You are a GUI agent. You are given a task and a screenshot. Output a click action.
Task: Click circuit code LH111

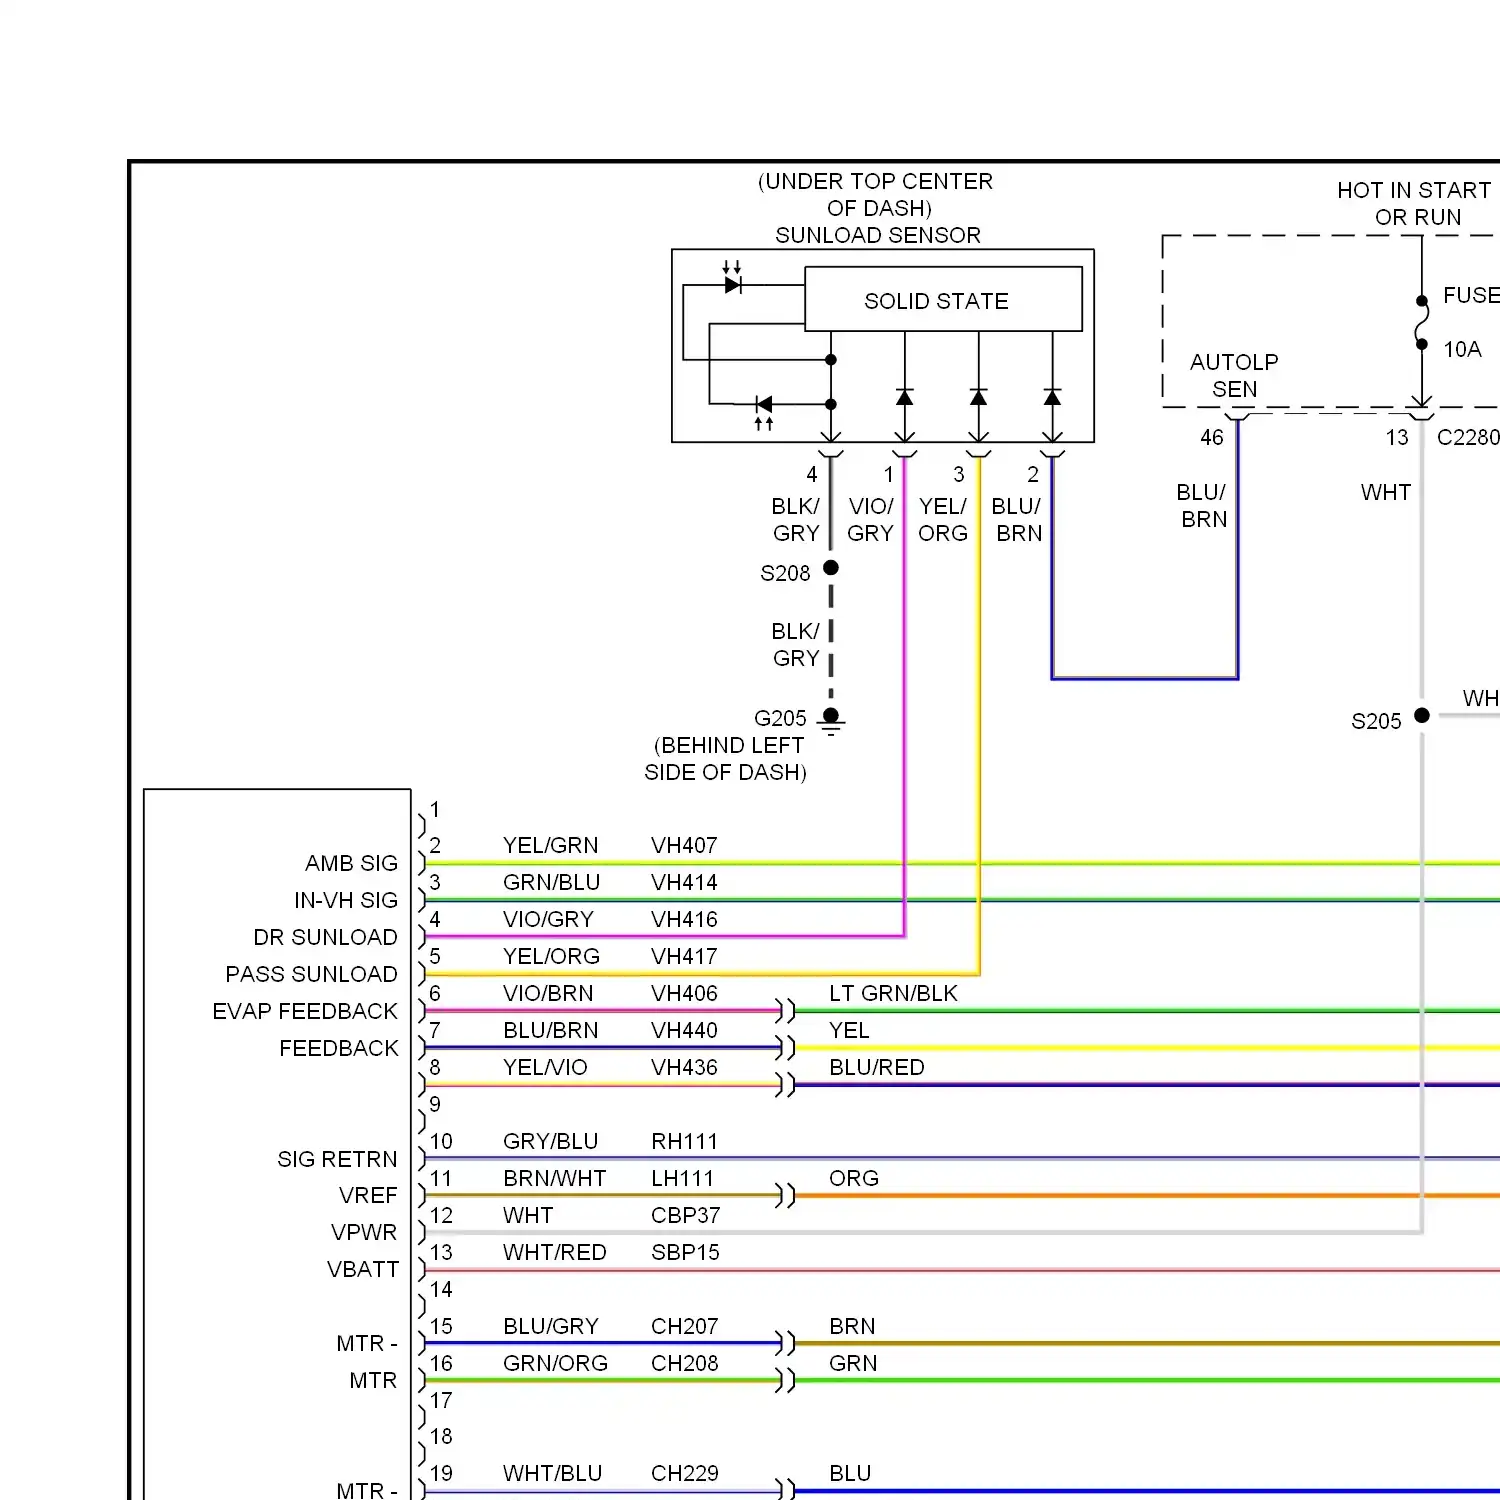pyautogui.click(x=682, y=1178)
